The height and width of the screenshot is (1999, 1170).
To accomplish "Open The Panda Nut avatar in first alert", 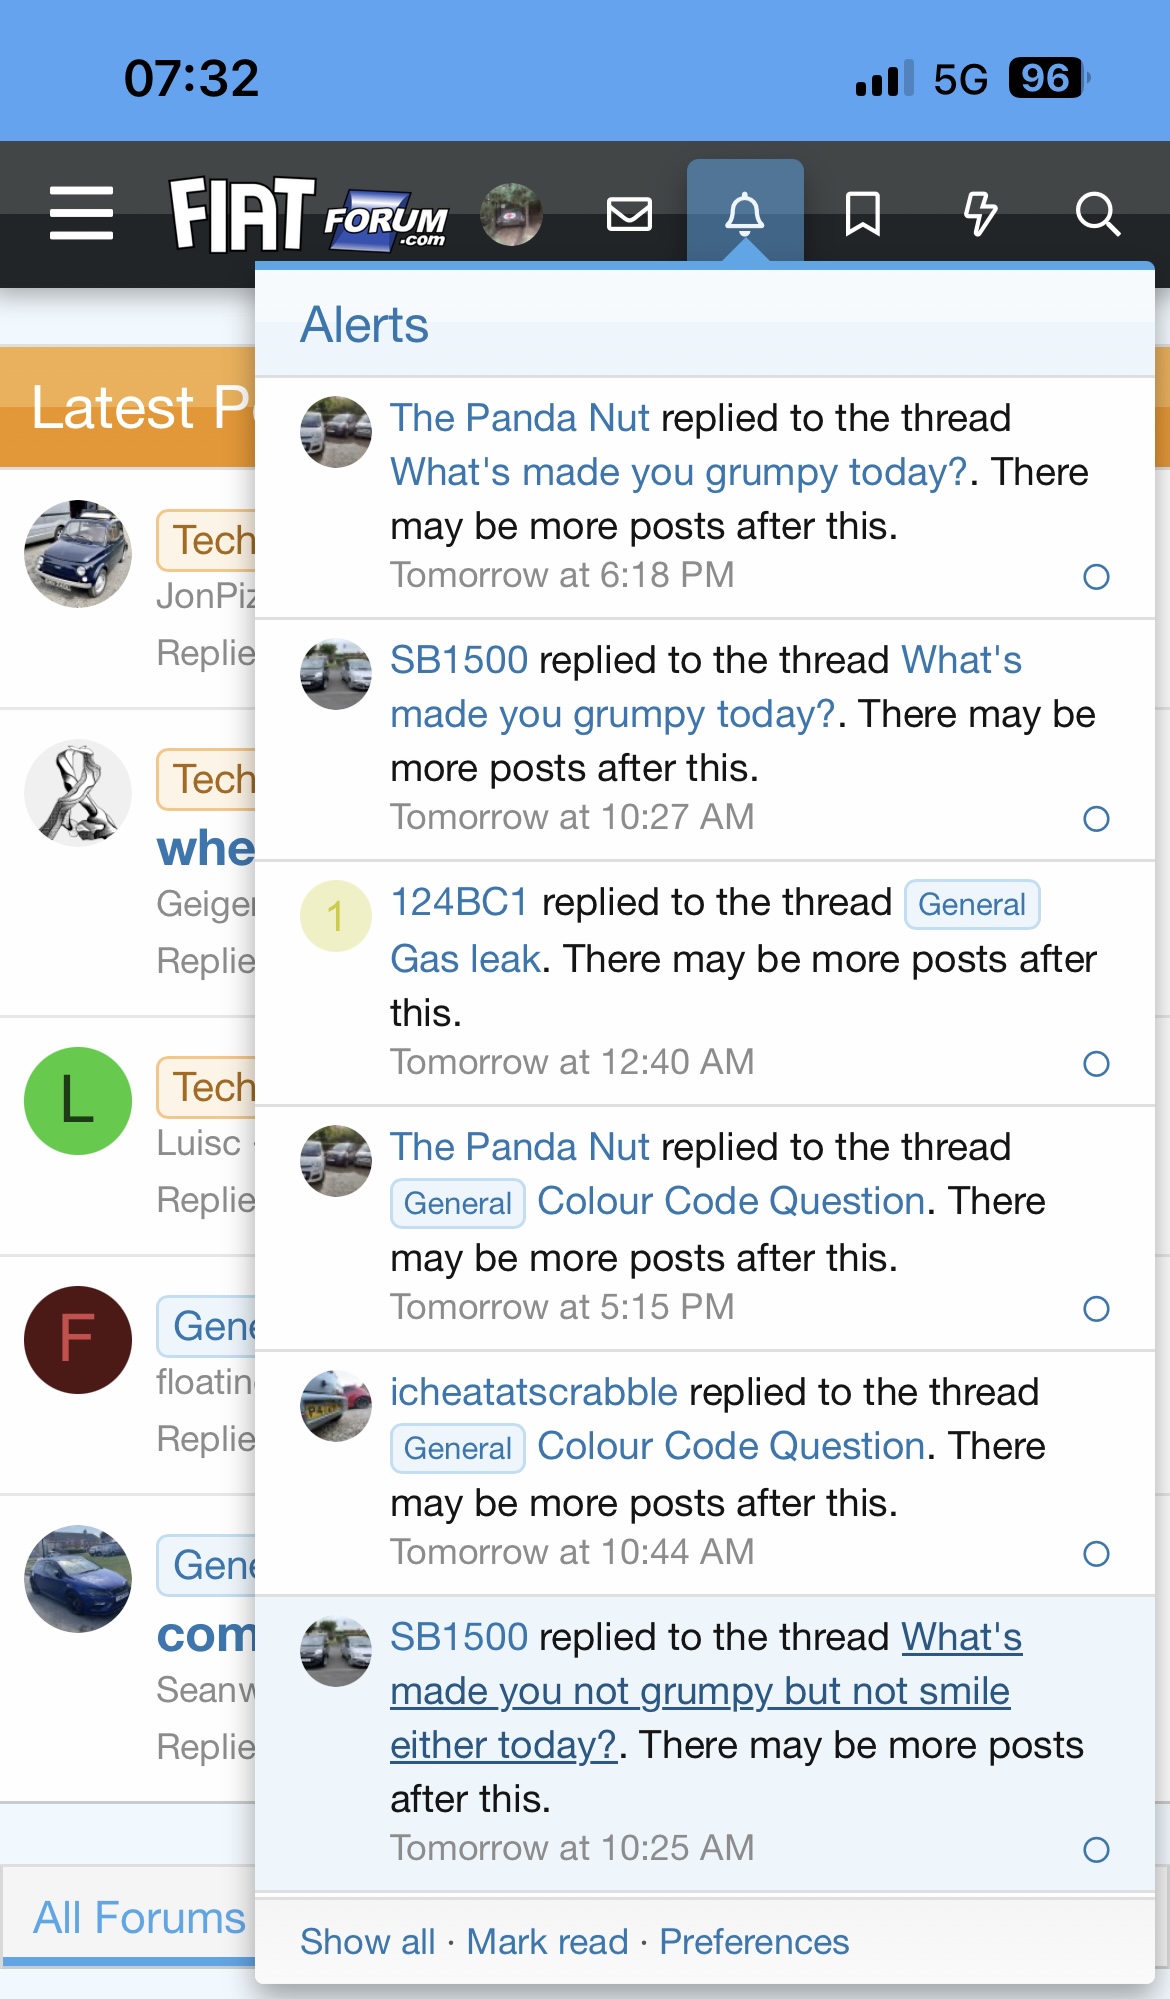I will coord(336,432).
